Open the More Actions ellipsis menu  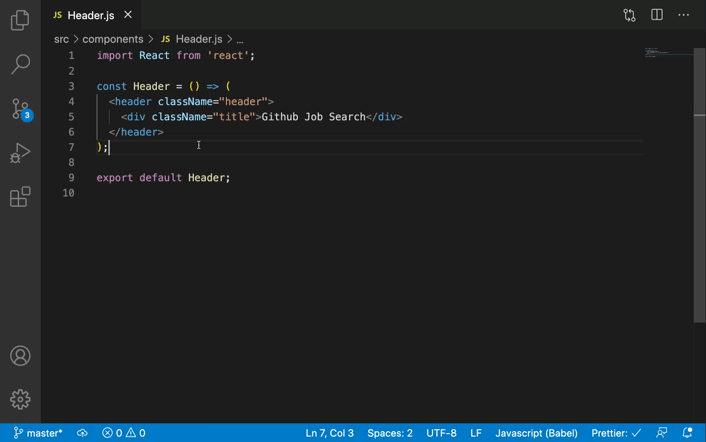(683, 15)
